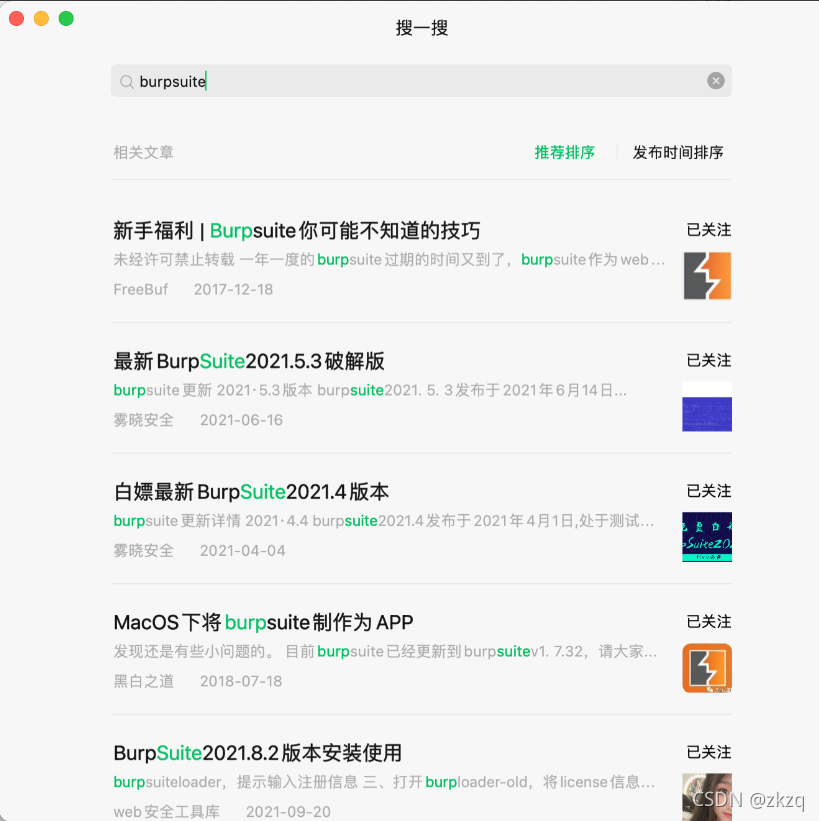Screen dimensions: 819x821
Task: Open article 新手福利 Burpsuite你可能不知道的技巧
Action: pos(296,231)
